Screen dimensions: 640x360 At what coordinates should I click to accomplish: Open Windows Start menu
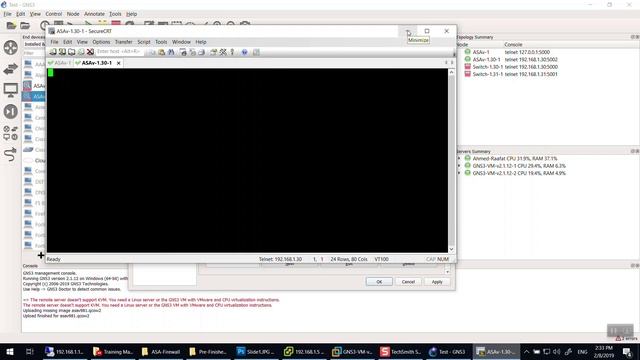pos(10,351)
